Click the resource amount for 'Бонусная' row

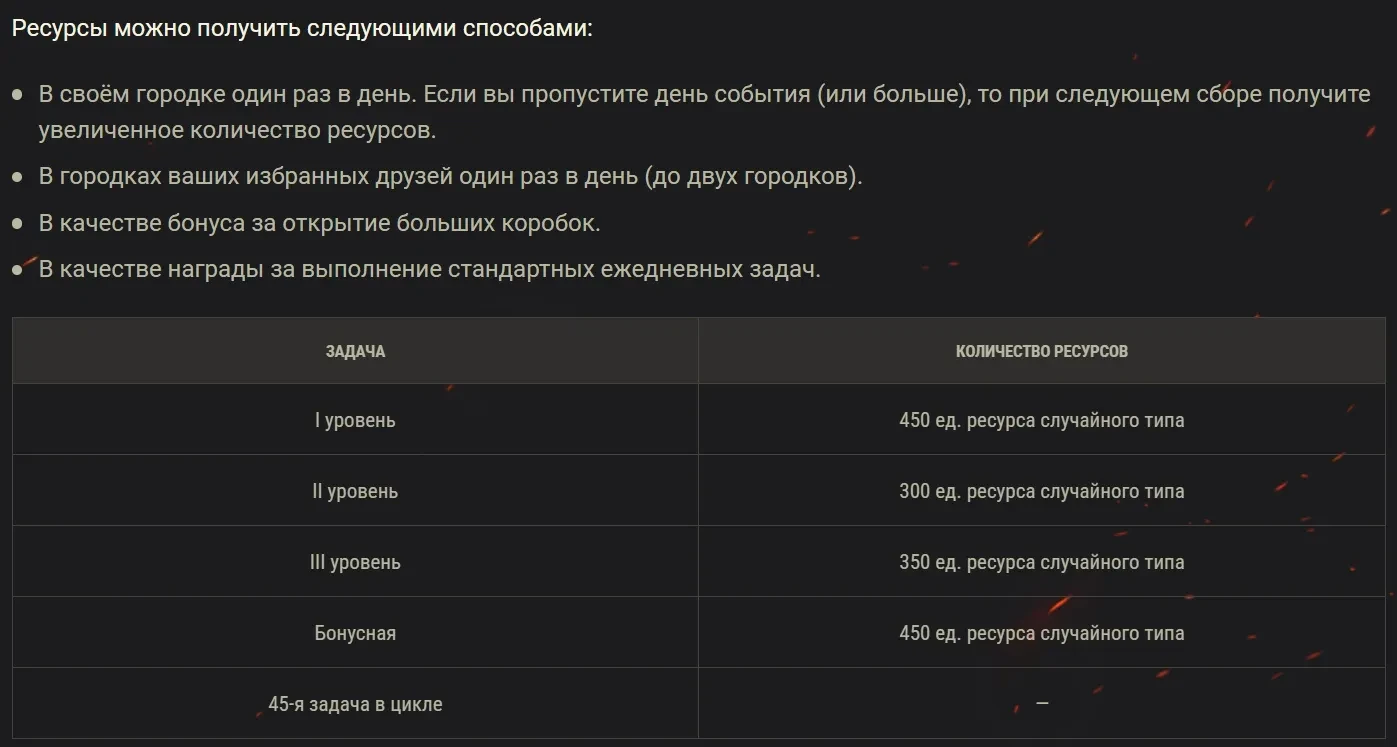(1041, 633)
